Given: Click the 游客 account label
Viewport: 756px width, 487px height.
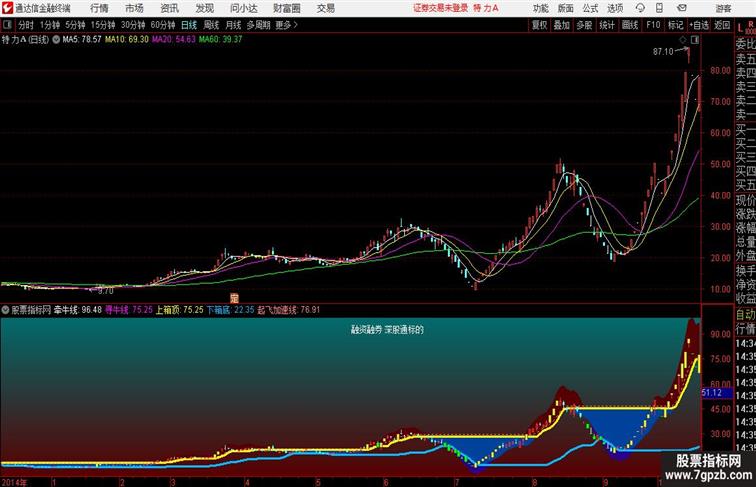Looking at the screenshot, I should pos(723,8).
